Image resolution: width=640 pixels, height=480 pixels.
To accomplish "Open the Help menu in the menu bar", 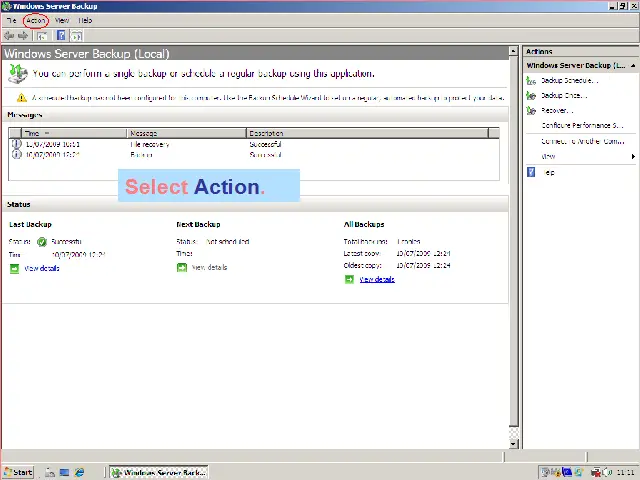I will (85, 20).
